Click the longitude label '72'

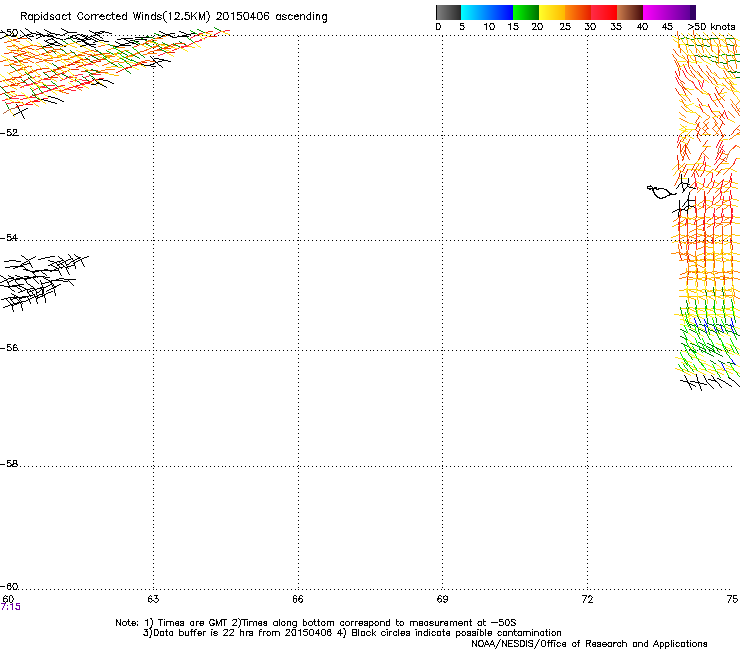click(587, 599)
